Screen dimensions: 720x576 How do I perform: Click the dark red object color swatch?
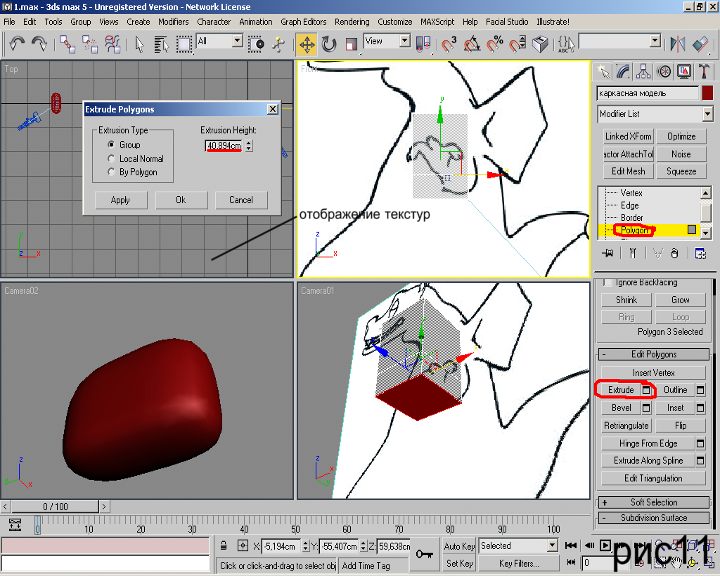point(707,92)
